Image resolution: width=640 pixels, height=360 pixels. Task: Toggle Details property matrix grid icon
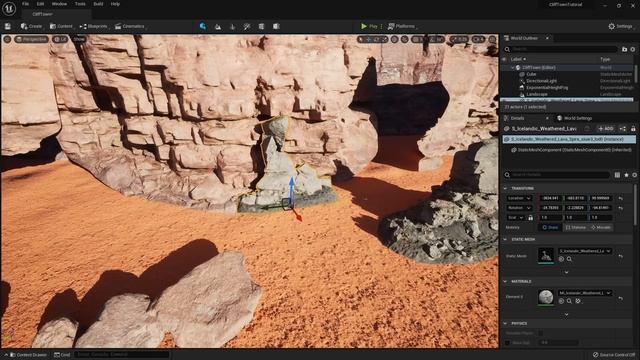coord(617,175)
